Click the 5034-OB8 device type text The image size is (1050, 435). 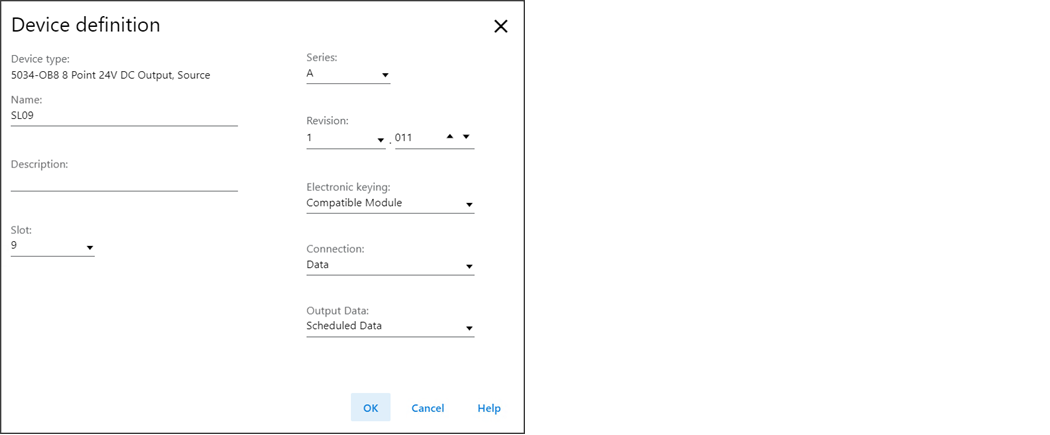pos(110,75)
